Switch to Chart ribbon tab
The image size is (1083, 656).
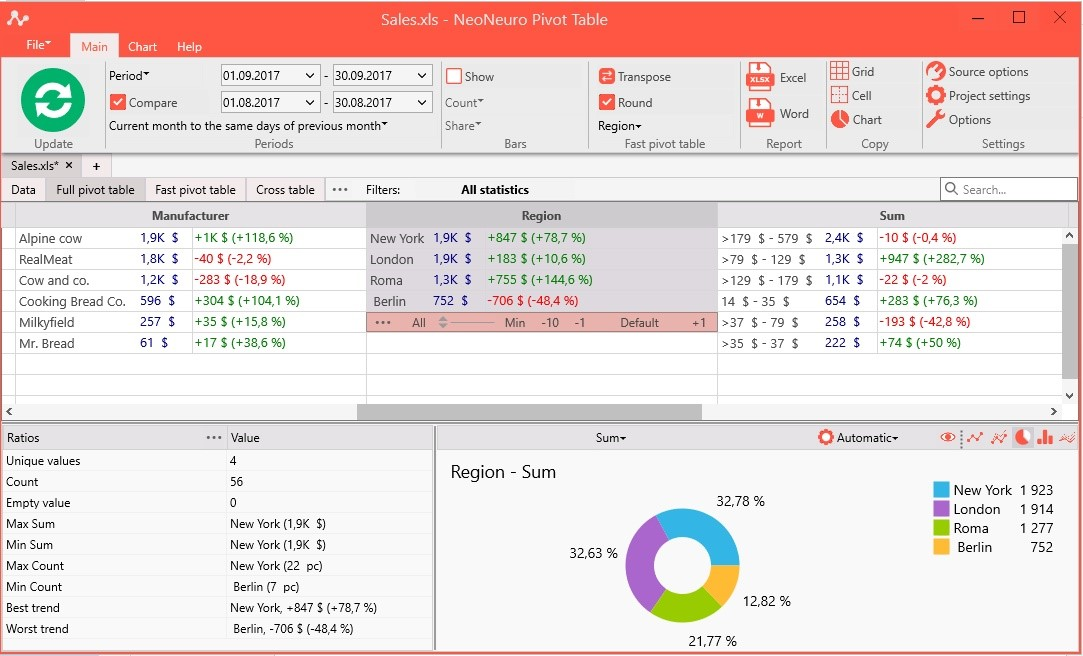tap(142, 46)
